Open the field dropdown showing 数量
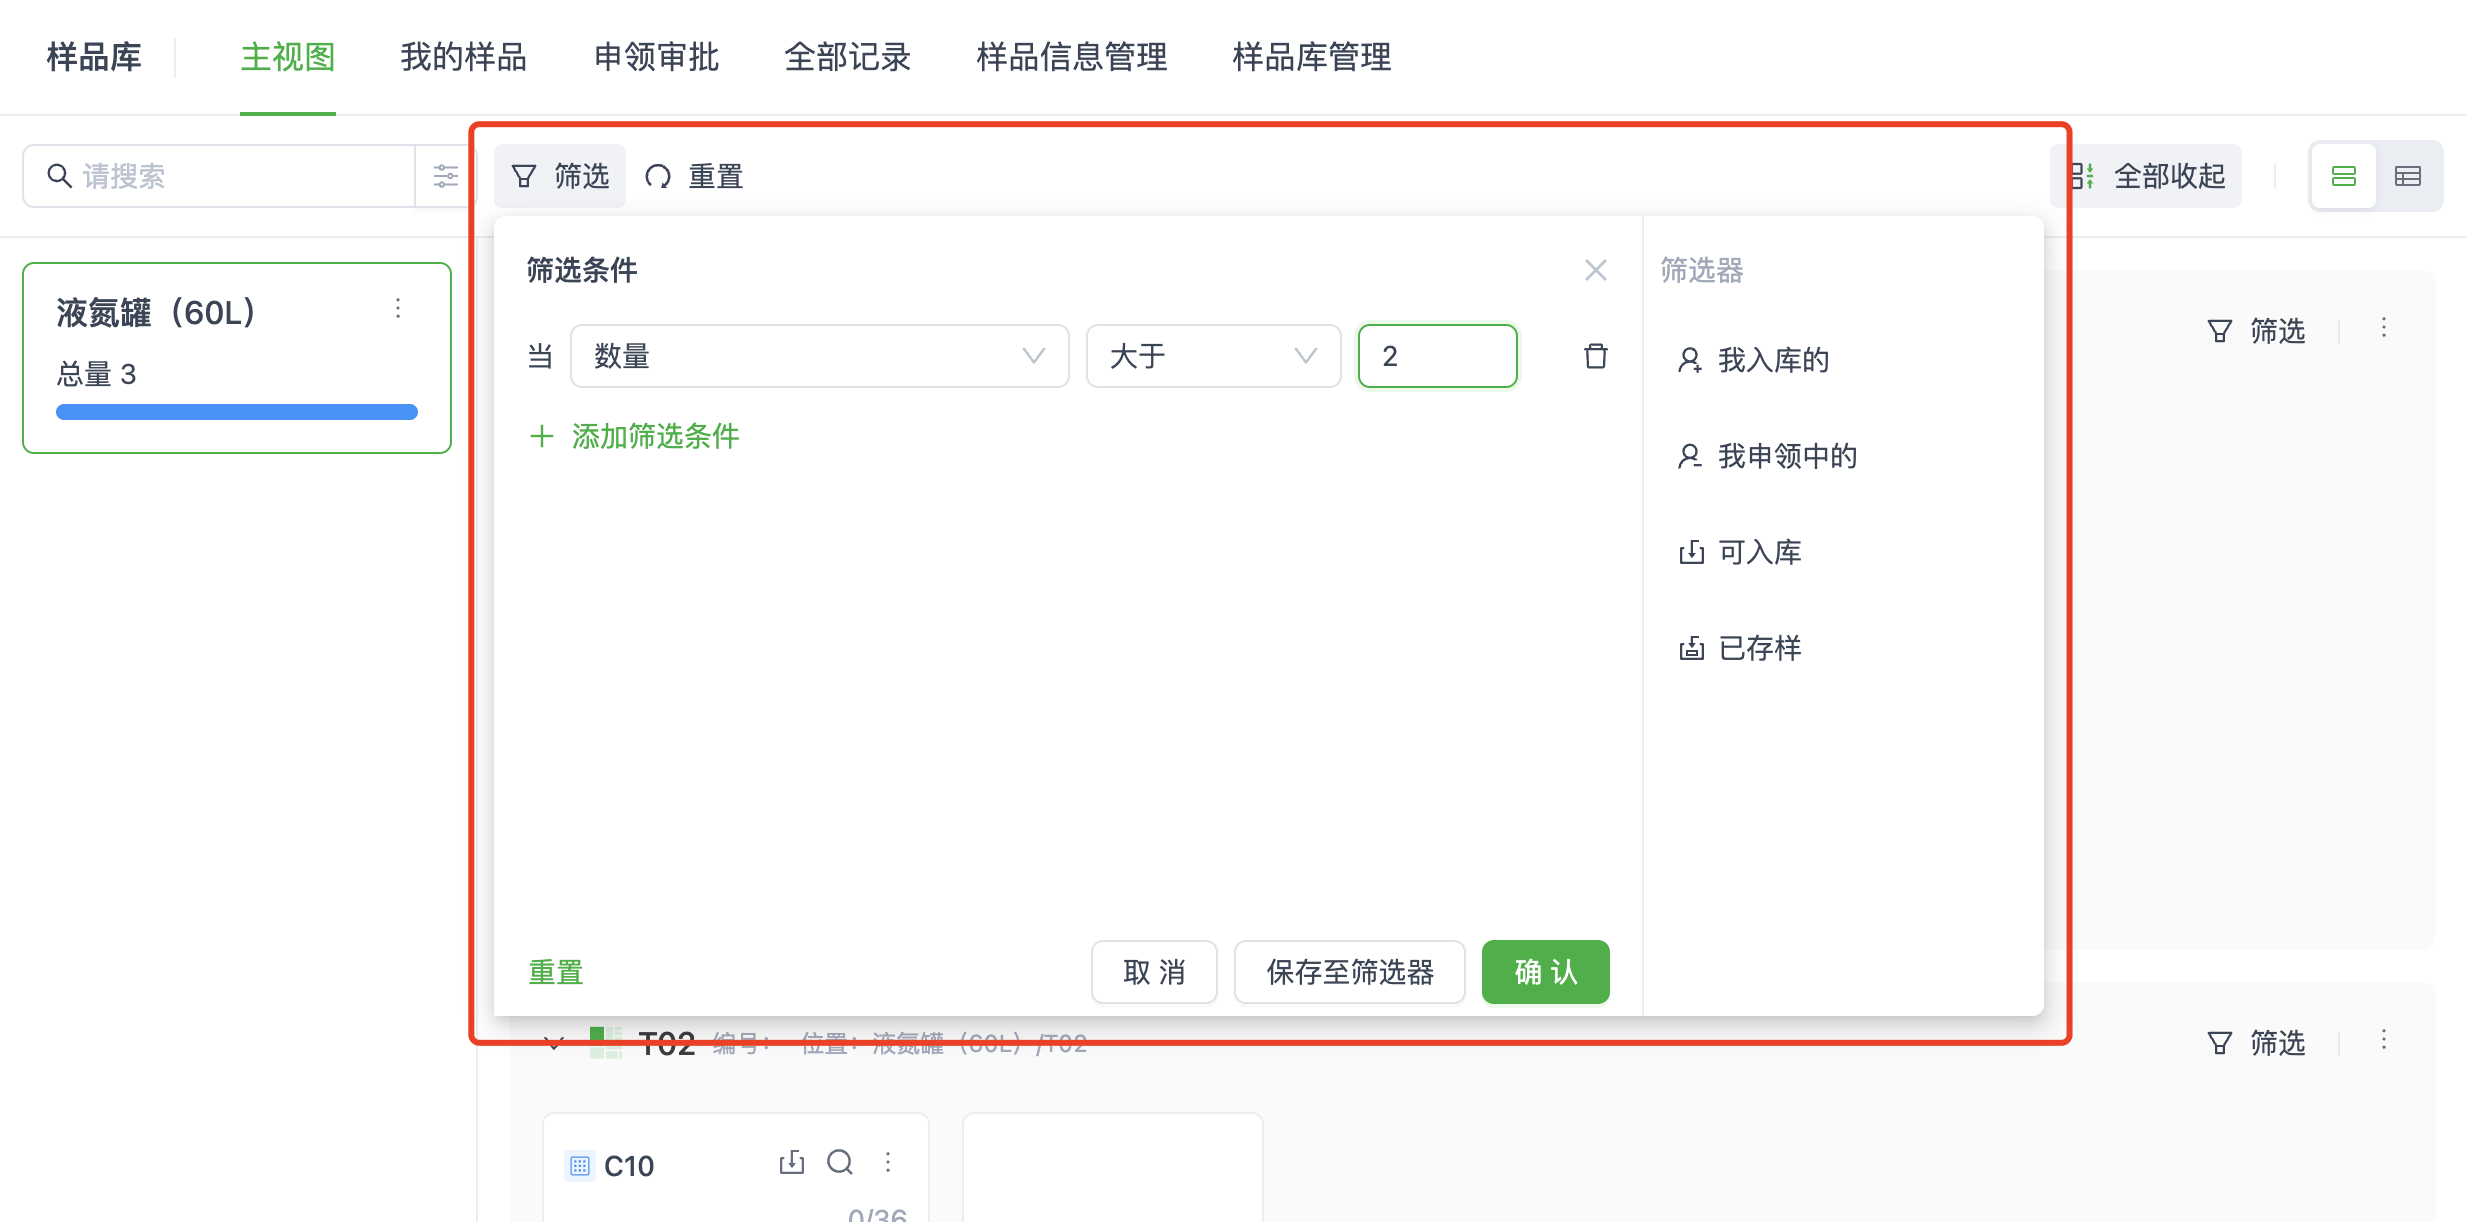This screenshot has height=1222, width=2466. pos(820,355)
